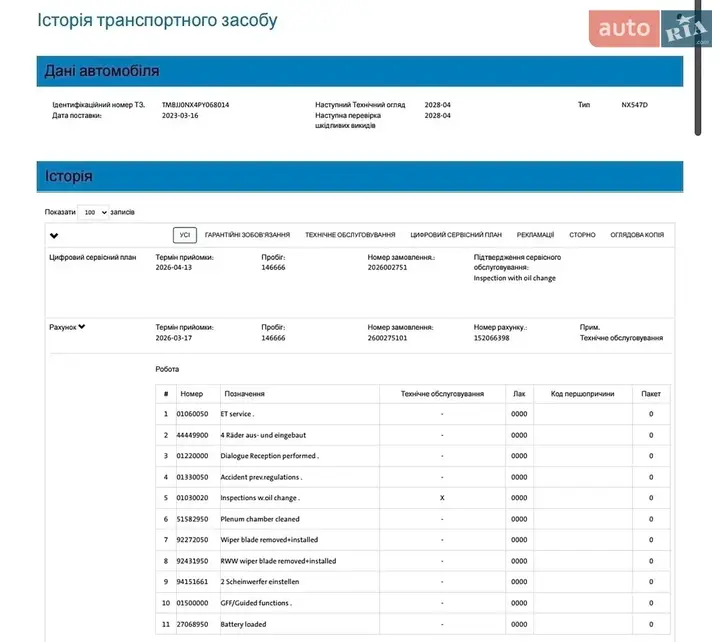This screenshot has height=642, width=720.
Task: Open ЦИФРОВИЙ СЕРВІСНИЙ ПЛАН filter
Action: [x=456, y=235]
